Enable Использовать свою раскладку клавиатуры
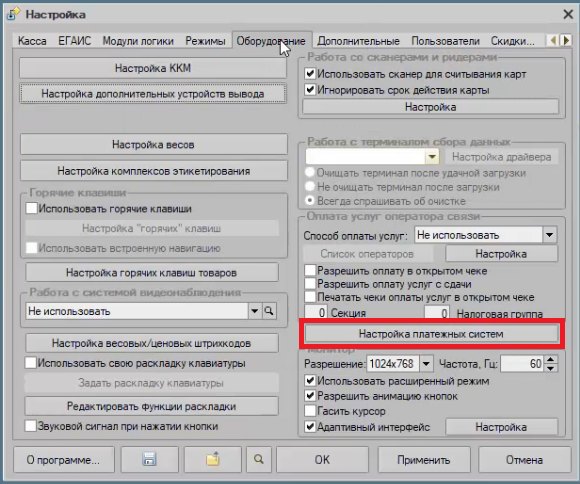The width and height of the screenshot is (580, 484). (x=30, y=363)
